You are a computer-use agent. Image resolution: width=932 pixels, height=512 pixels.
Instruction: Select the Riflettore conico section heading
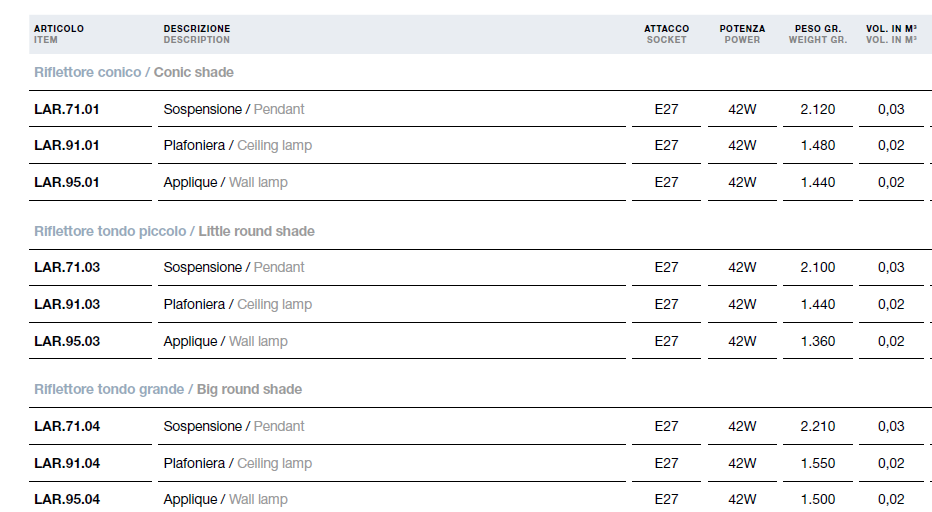(x=134, y=73)
